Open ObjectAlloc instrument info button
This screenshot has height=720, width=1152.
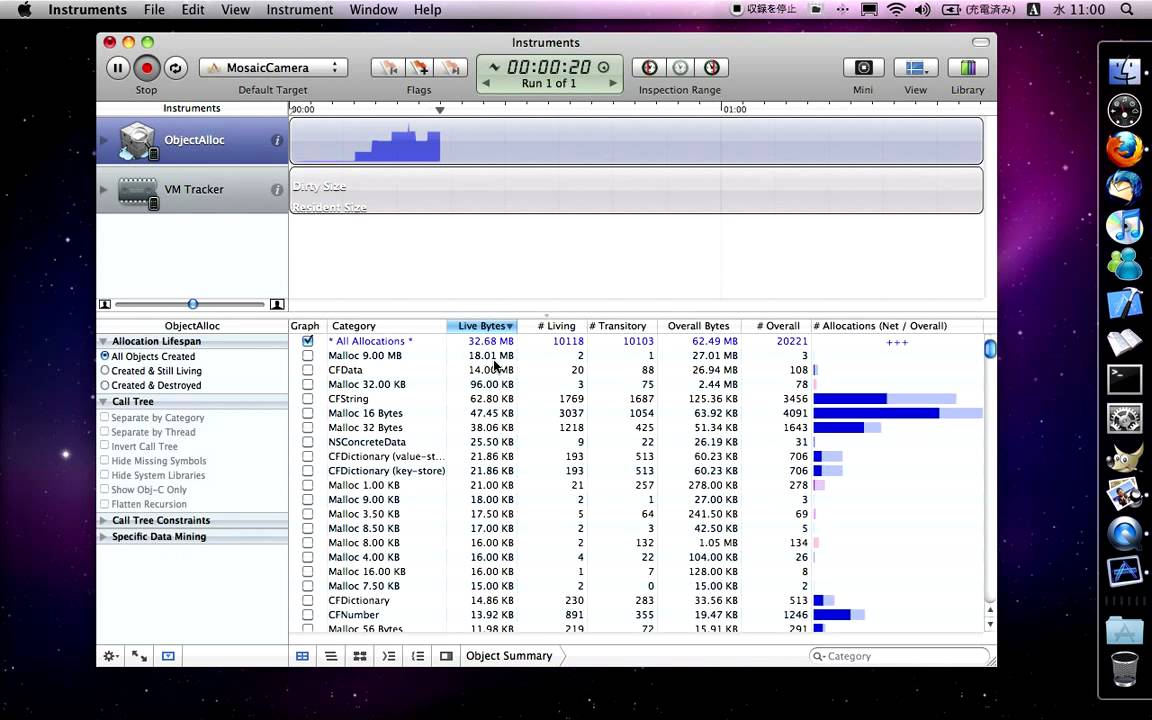coord(276,140)
